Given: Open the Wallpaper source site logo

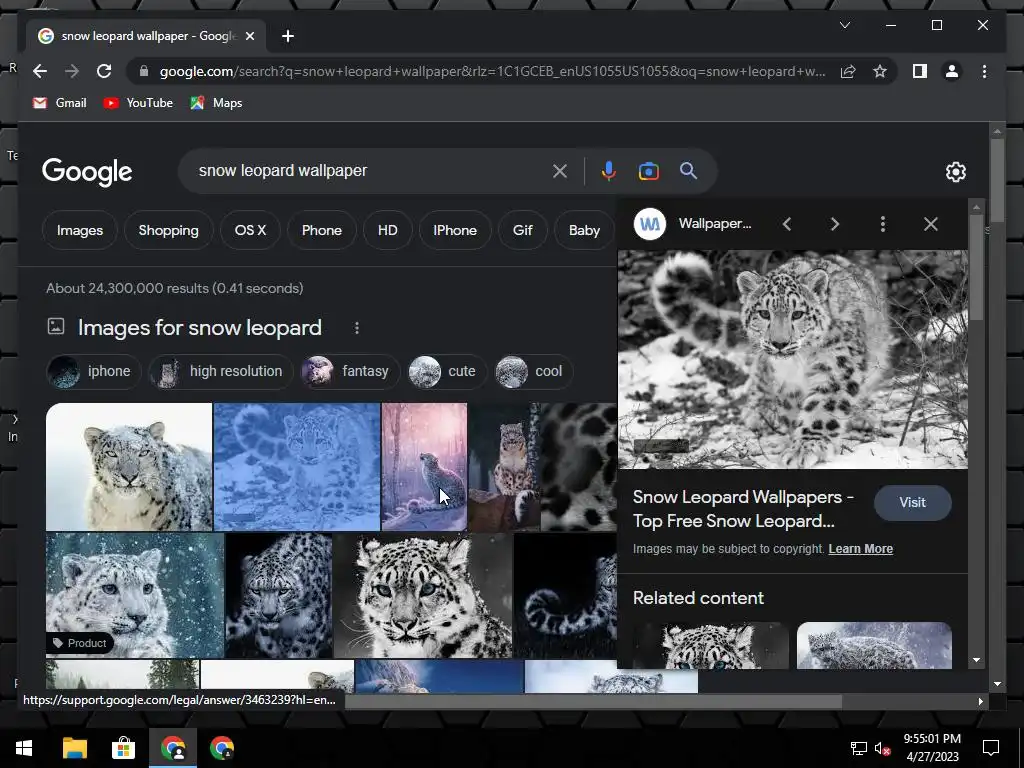Looking at the screenshot, I should 650,224.
